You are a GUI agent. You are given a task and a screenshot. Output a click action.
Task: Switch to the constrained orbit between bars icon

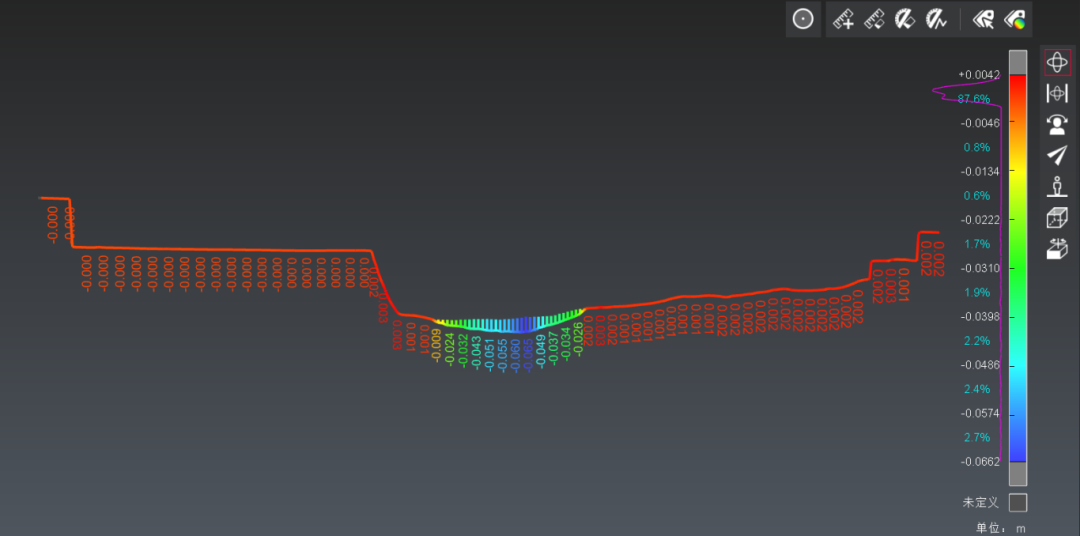point(1057,93)
